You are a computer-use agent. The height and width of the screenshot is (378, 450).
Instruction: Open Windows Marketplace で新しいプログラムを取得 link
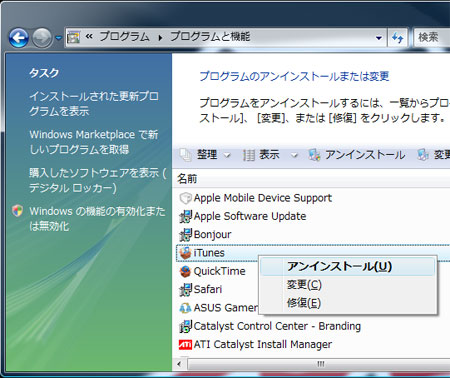94,142
